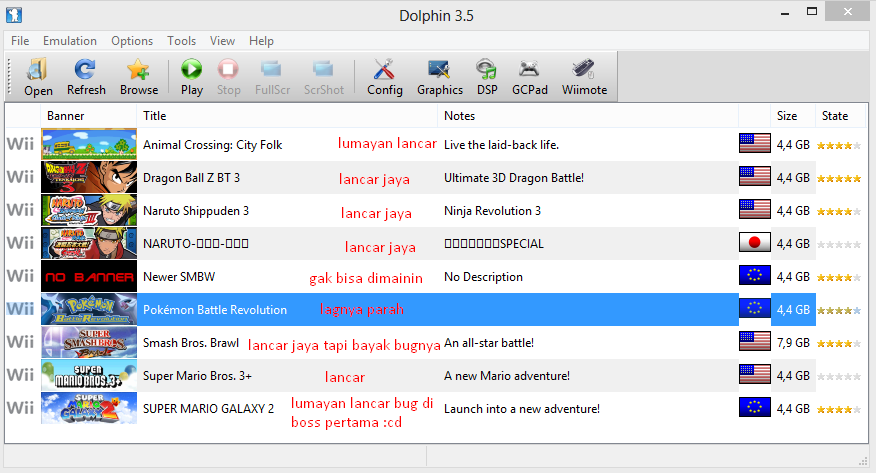Open the File menu
The image size is (876, 473).
20,41
